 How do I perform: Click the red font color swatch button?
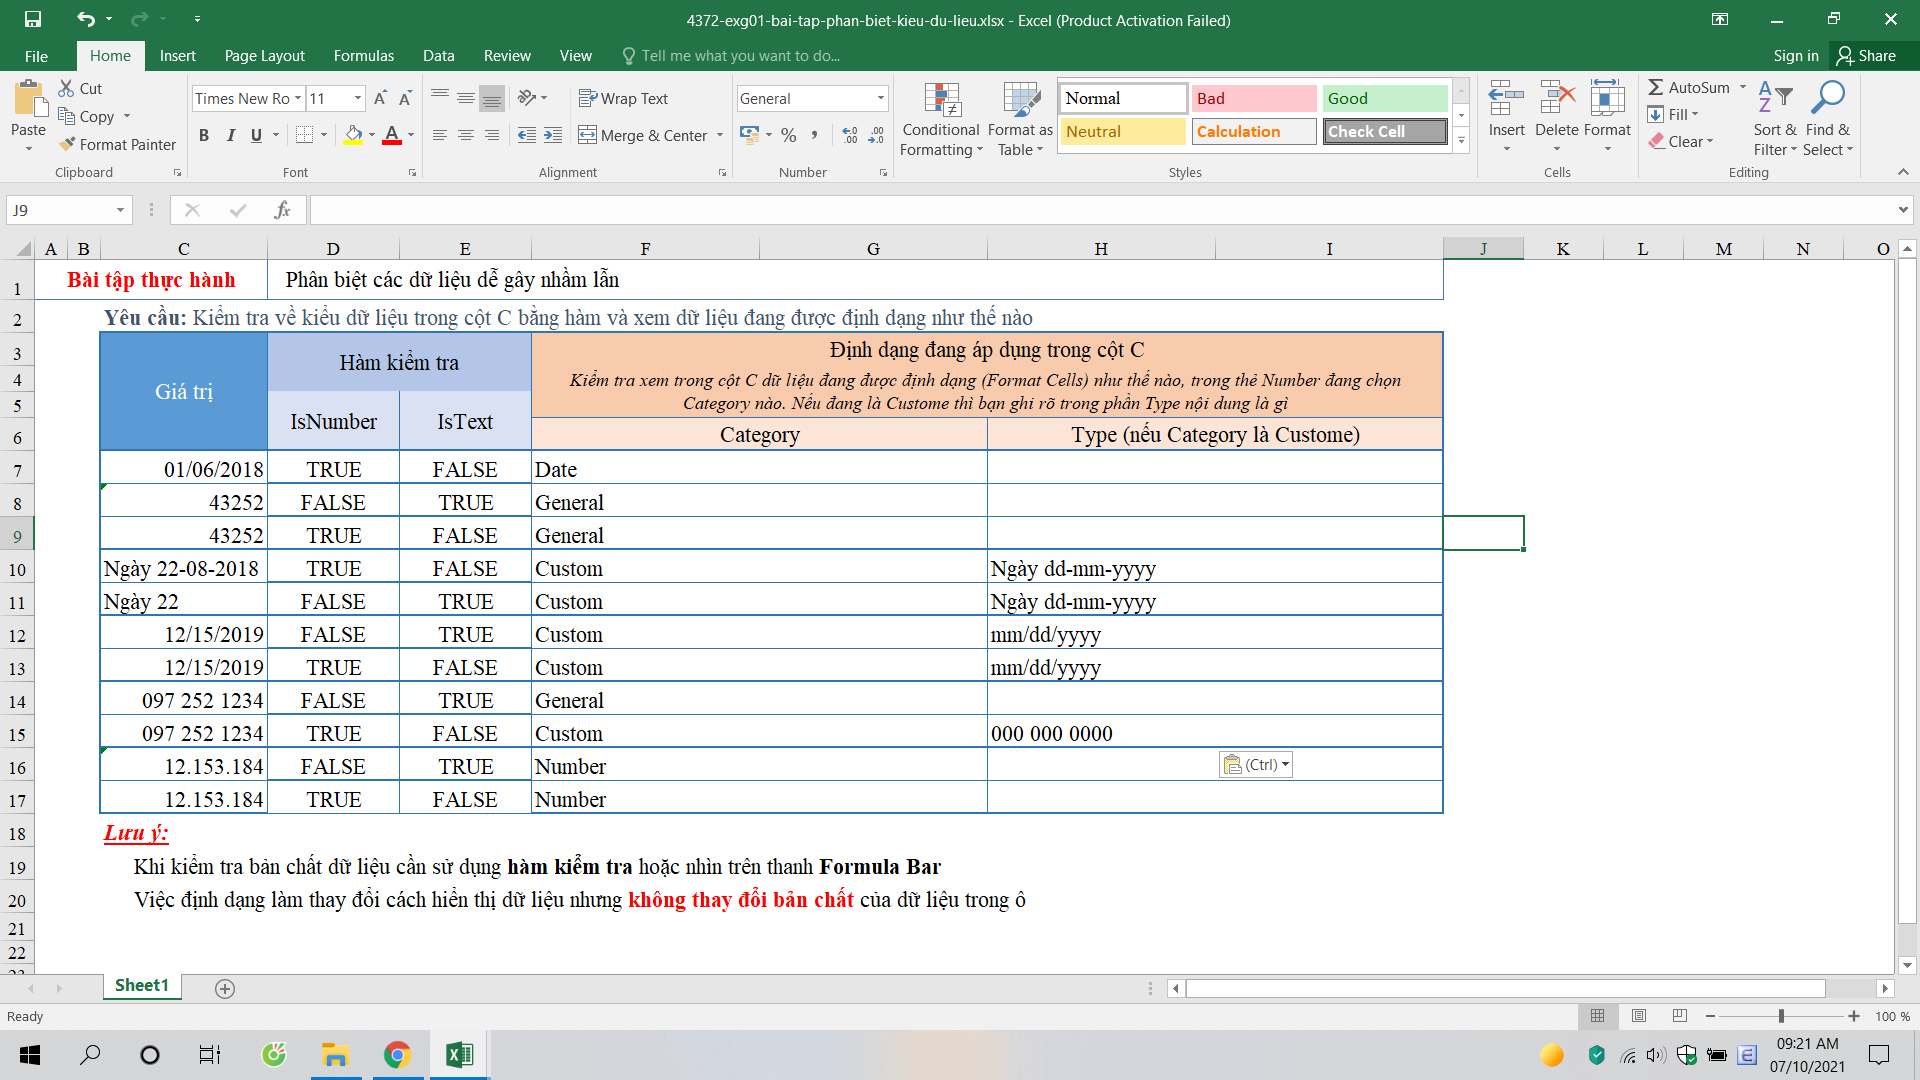392,135
